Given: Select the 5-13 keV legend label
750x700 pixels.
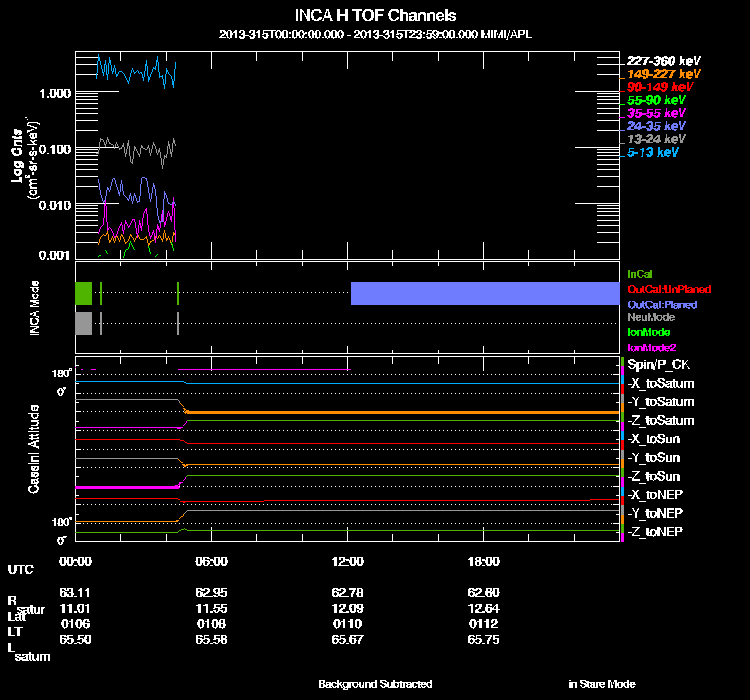Looking at the screenshot, I should (x=652, y=152).
